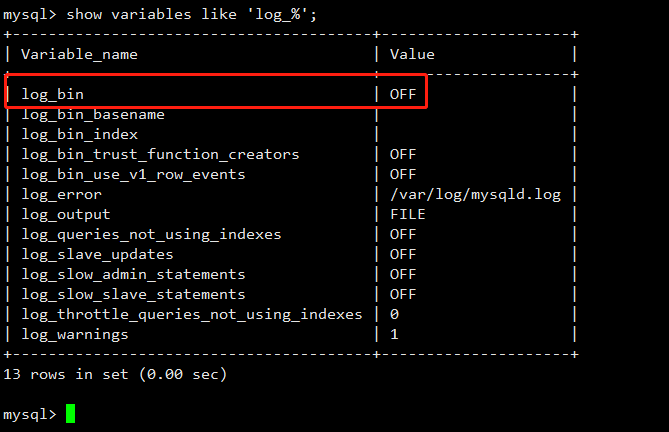The height and width of the screenshot is (432, 669).
Task: Click the log_bin_index variable name
Action: tap(79, 134)
